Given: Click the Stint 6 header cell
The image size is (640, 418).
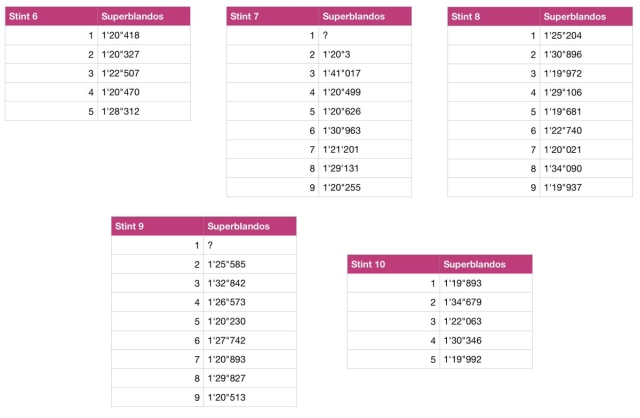Looking at the screenshot, I should (x=52, y=17).
